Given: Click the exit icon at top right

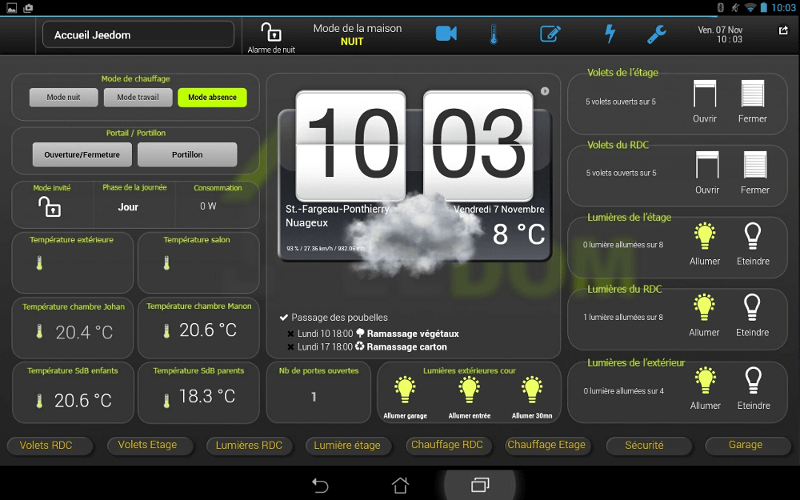Looking at the screenshot, I should (x=782, y=30).
